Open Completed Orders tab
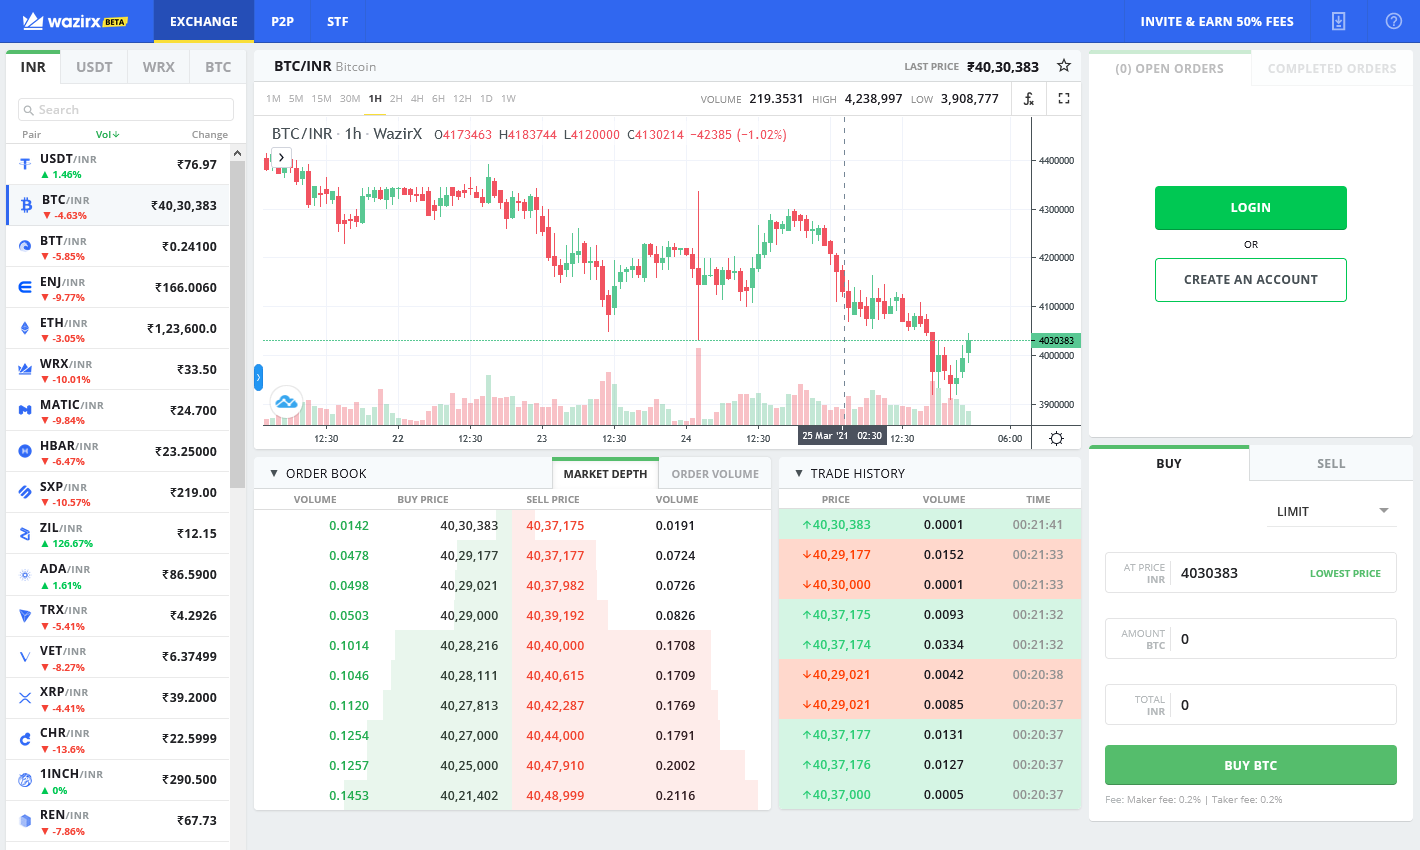The image size is (1420, 850). (1332, 68)
